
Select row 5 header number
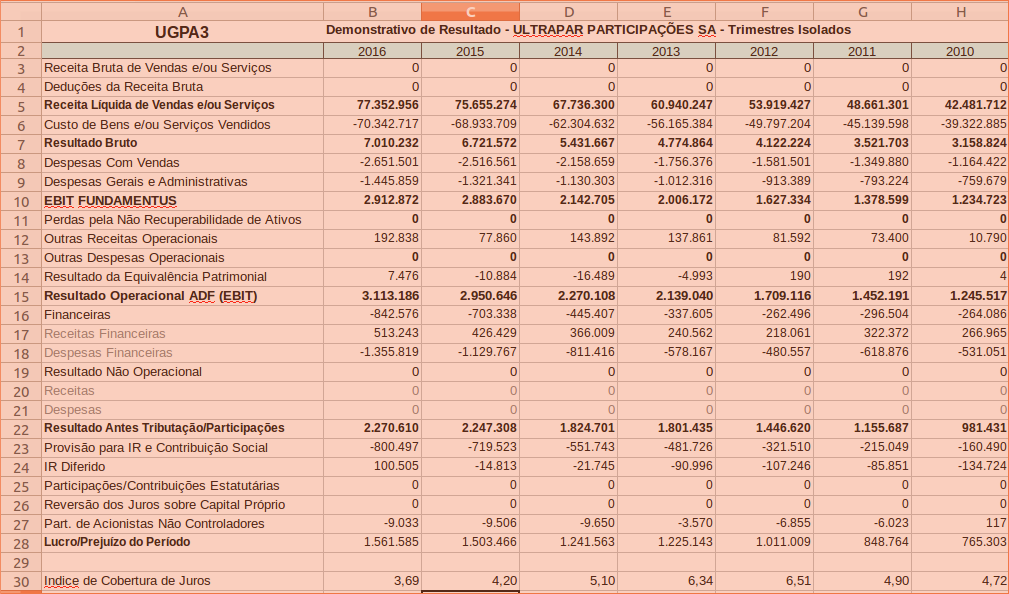pos(21,106)
